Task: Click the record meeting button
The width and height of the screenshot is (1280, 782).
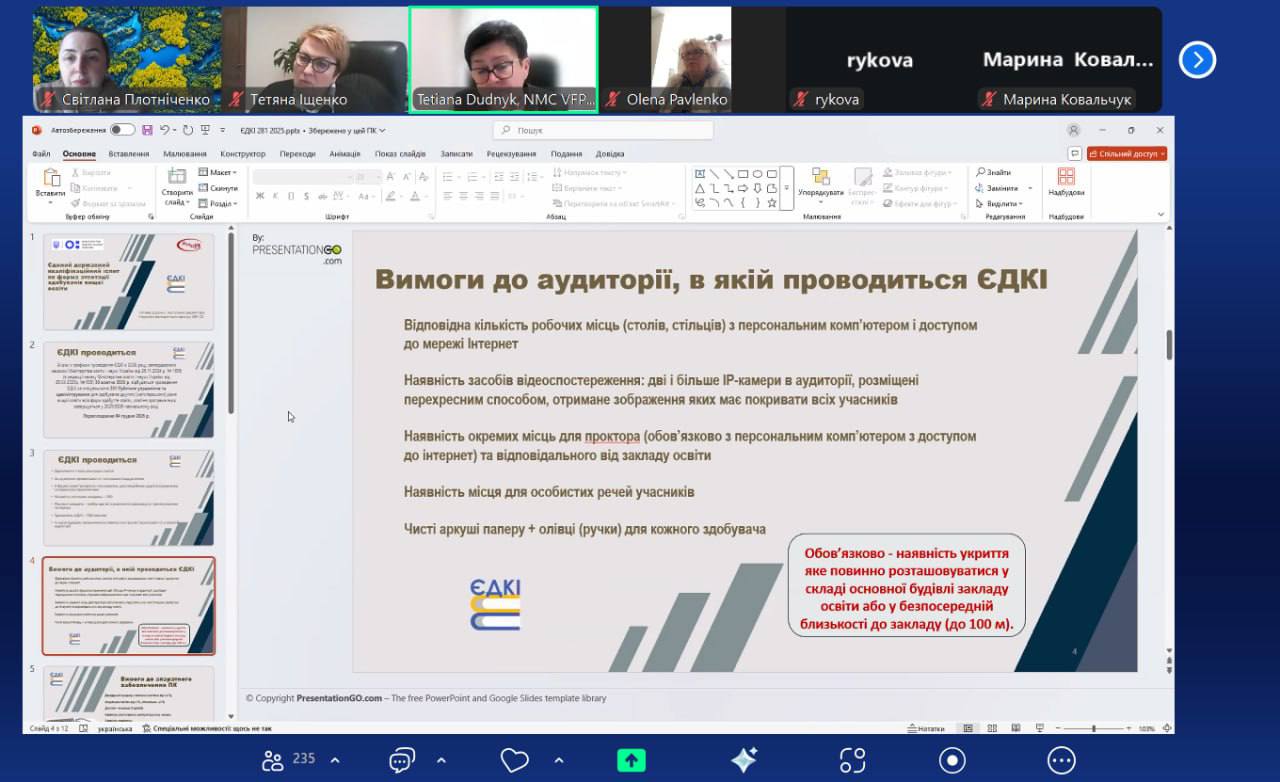Action: coord(952,760)
